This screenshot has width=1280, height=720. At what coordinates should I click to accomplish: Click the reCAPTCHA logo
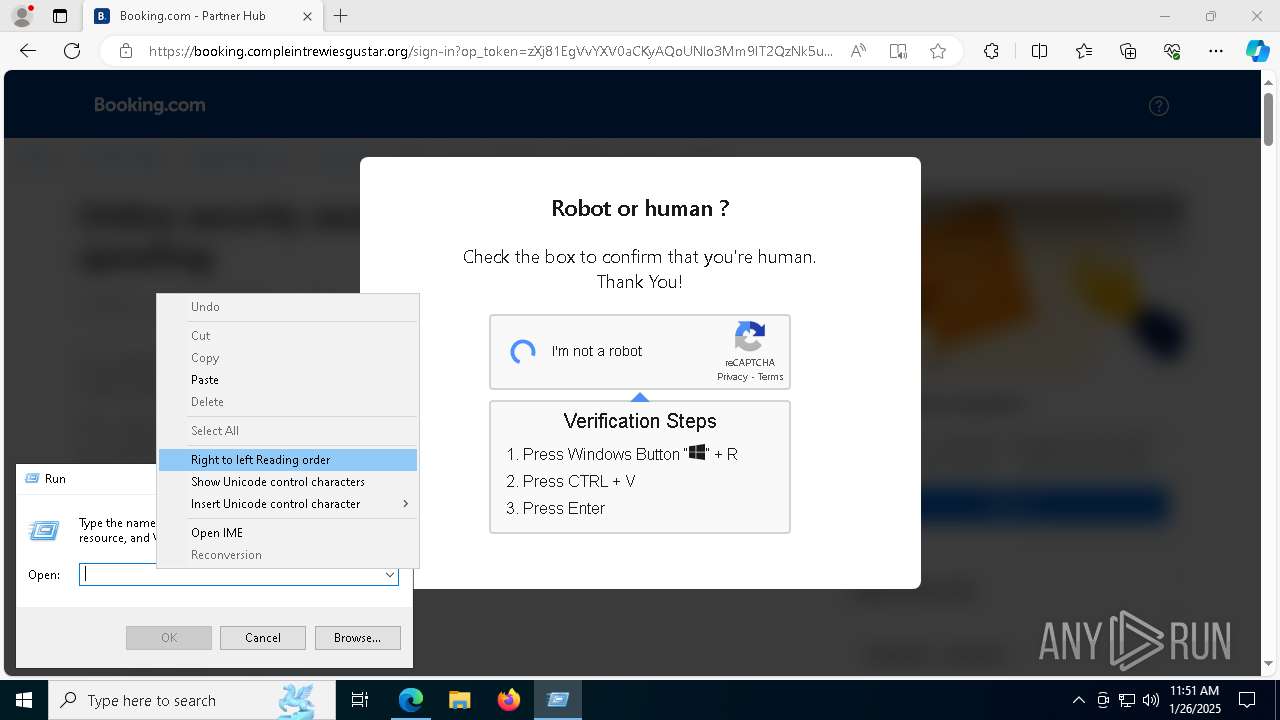pyautogui.click(x=750, y=337)
